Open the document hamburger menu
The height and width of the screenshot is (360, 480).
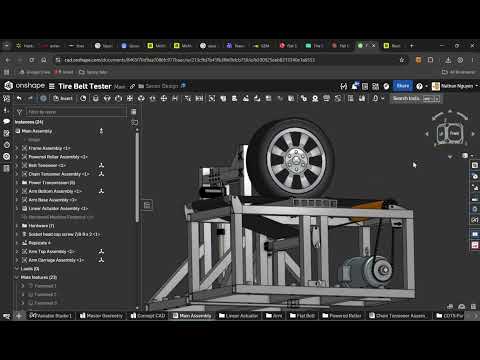(x=52, y=86)
